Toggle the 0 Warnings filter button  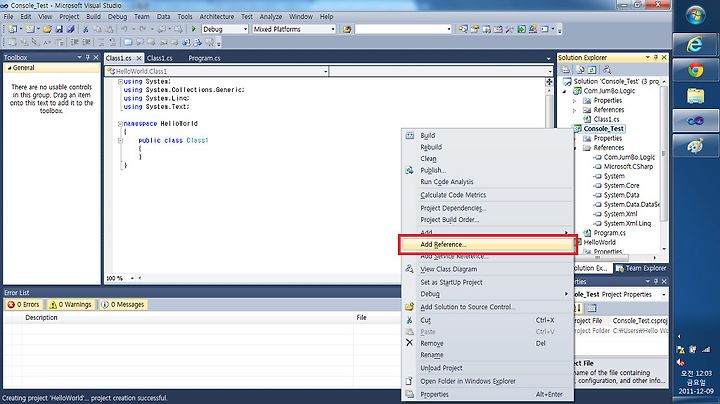click(70, 304)
